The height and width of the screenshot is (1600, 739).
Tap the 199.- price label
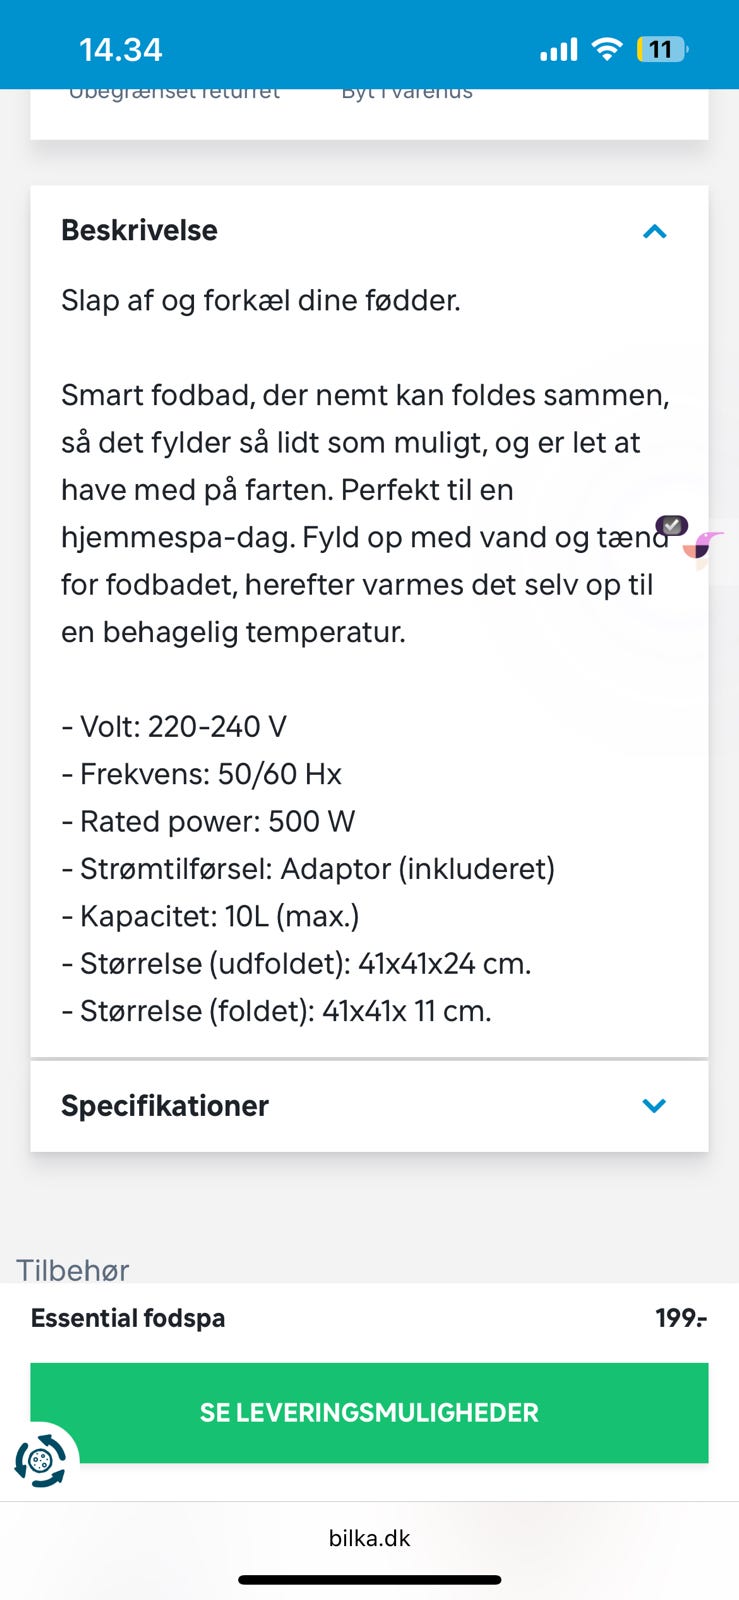pyautogui.click(x=680, y=1318)
